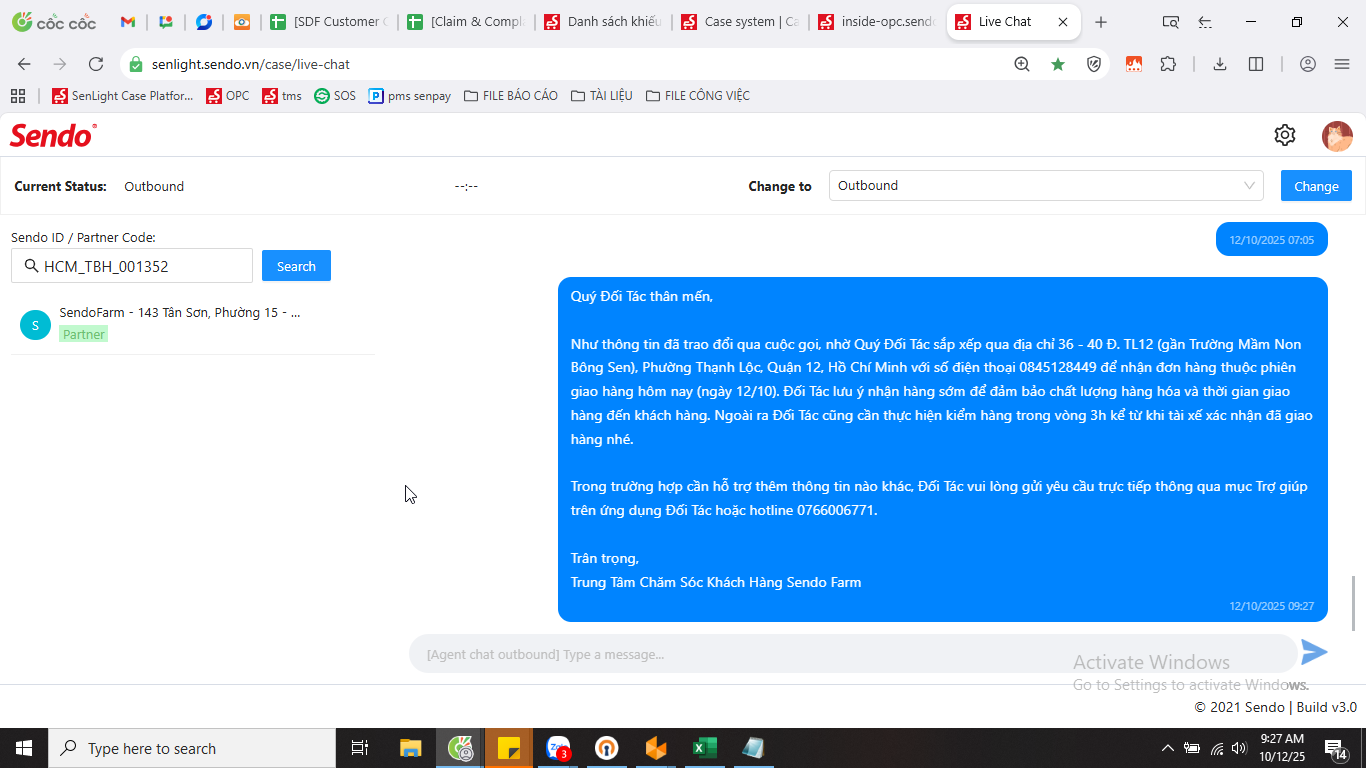The height and width of the screenshot is (768, 1366).
Task: Send the chat message with paper plane icon
Action: tap(1314, 652)
